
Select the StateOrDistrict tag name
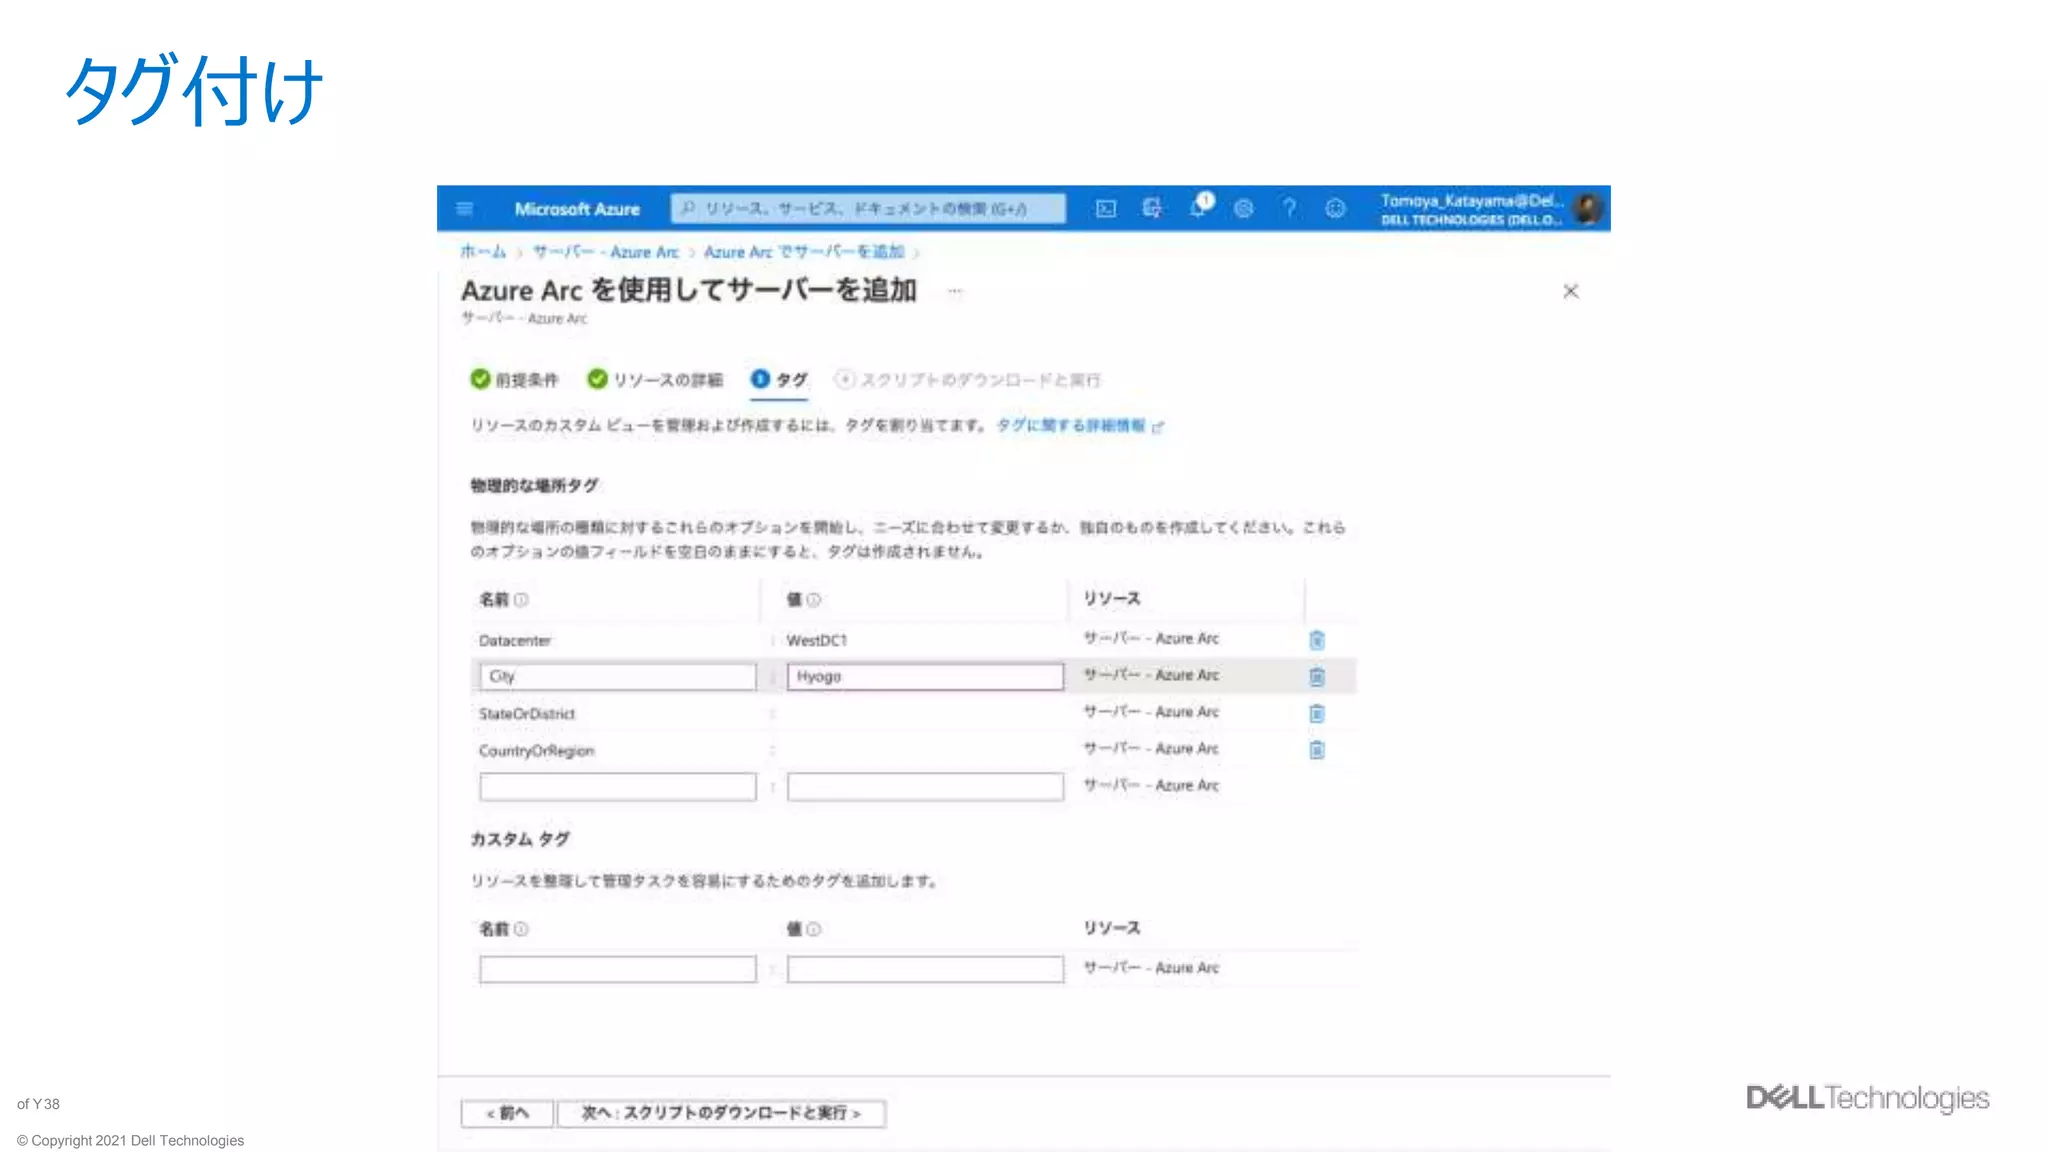point(527,714)
